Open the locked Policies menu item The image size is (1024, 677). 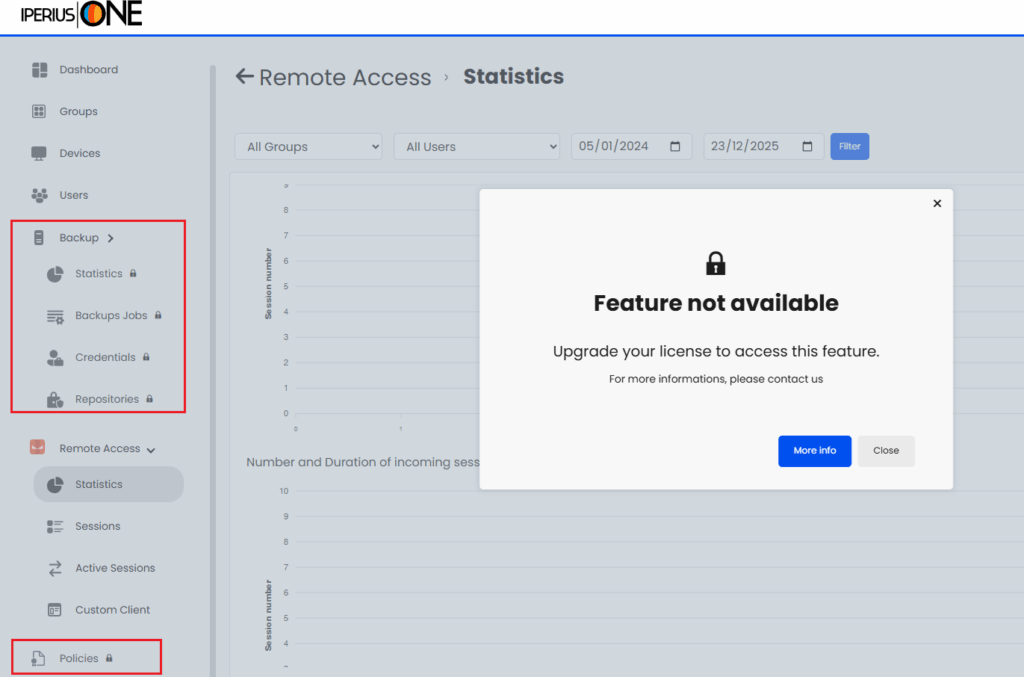[79, 658]
